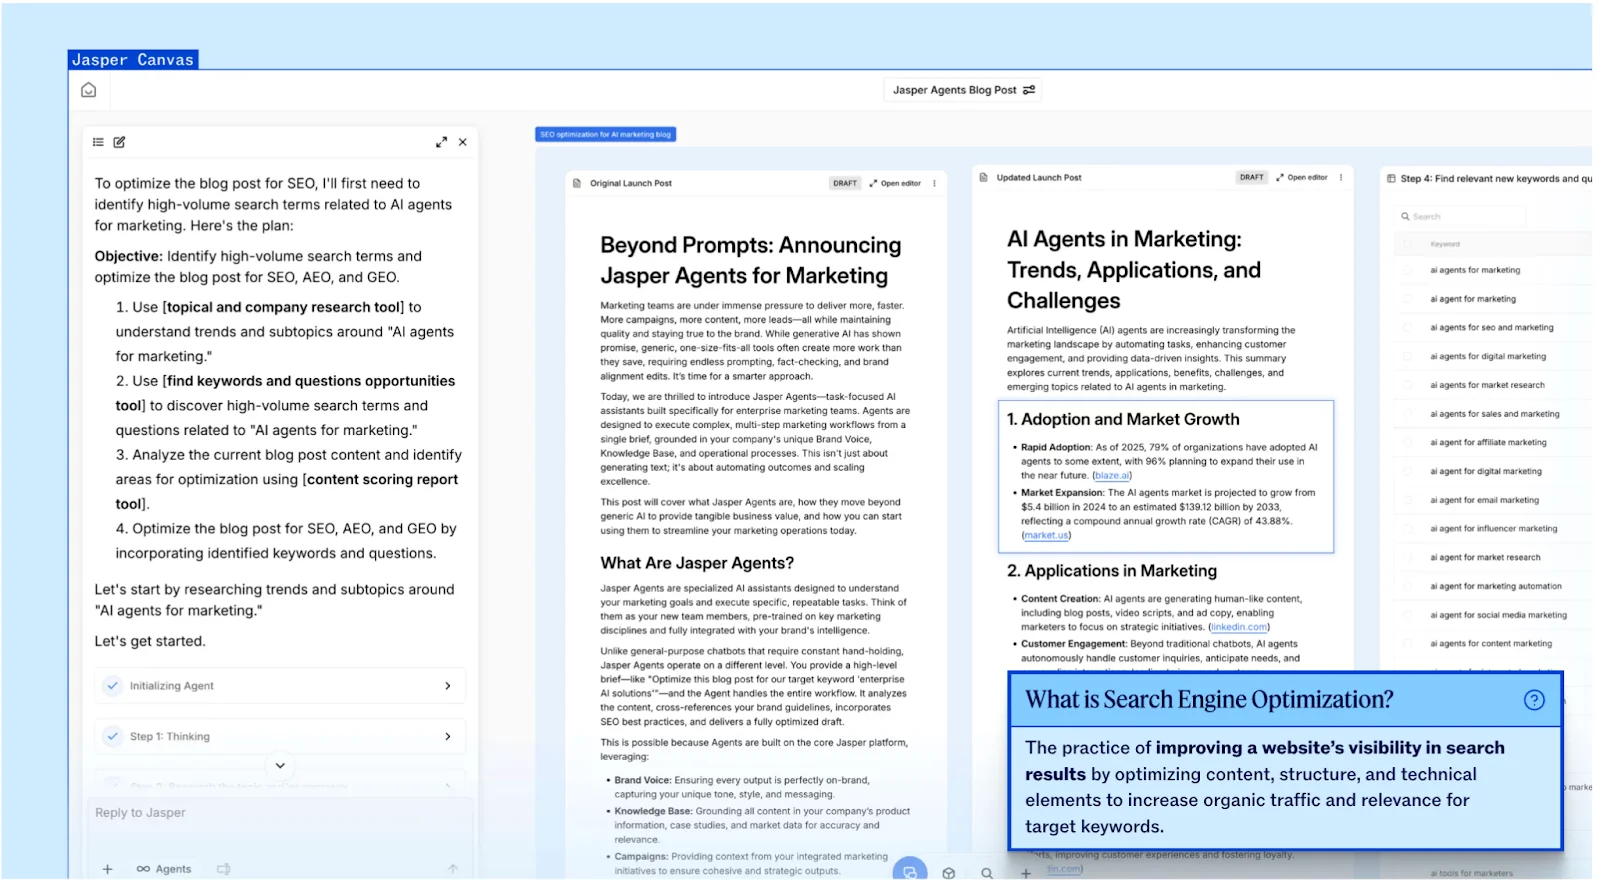The width and height of the screenshot is (1600, 881).
Task: Select the 'What Are Jasper Agents?' heading
Action: pos(697,563)
